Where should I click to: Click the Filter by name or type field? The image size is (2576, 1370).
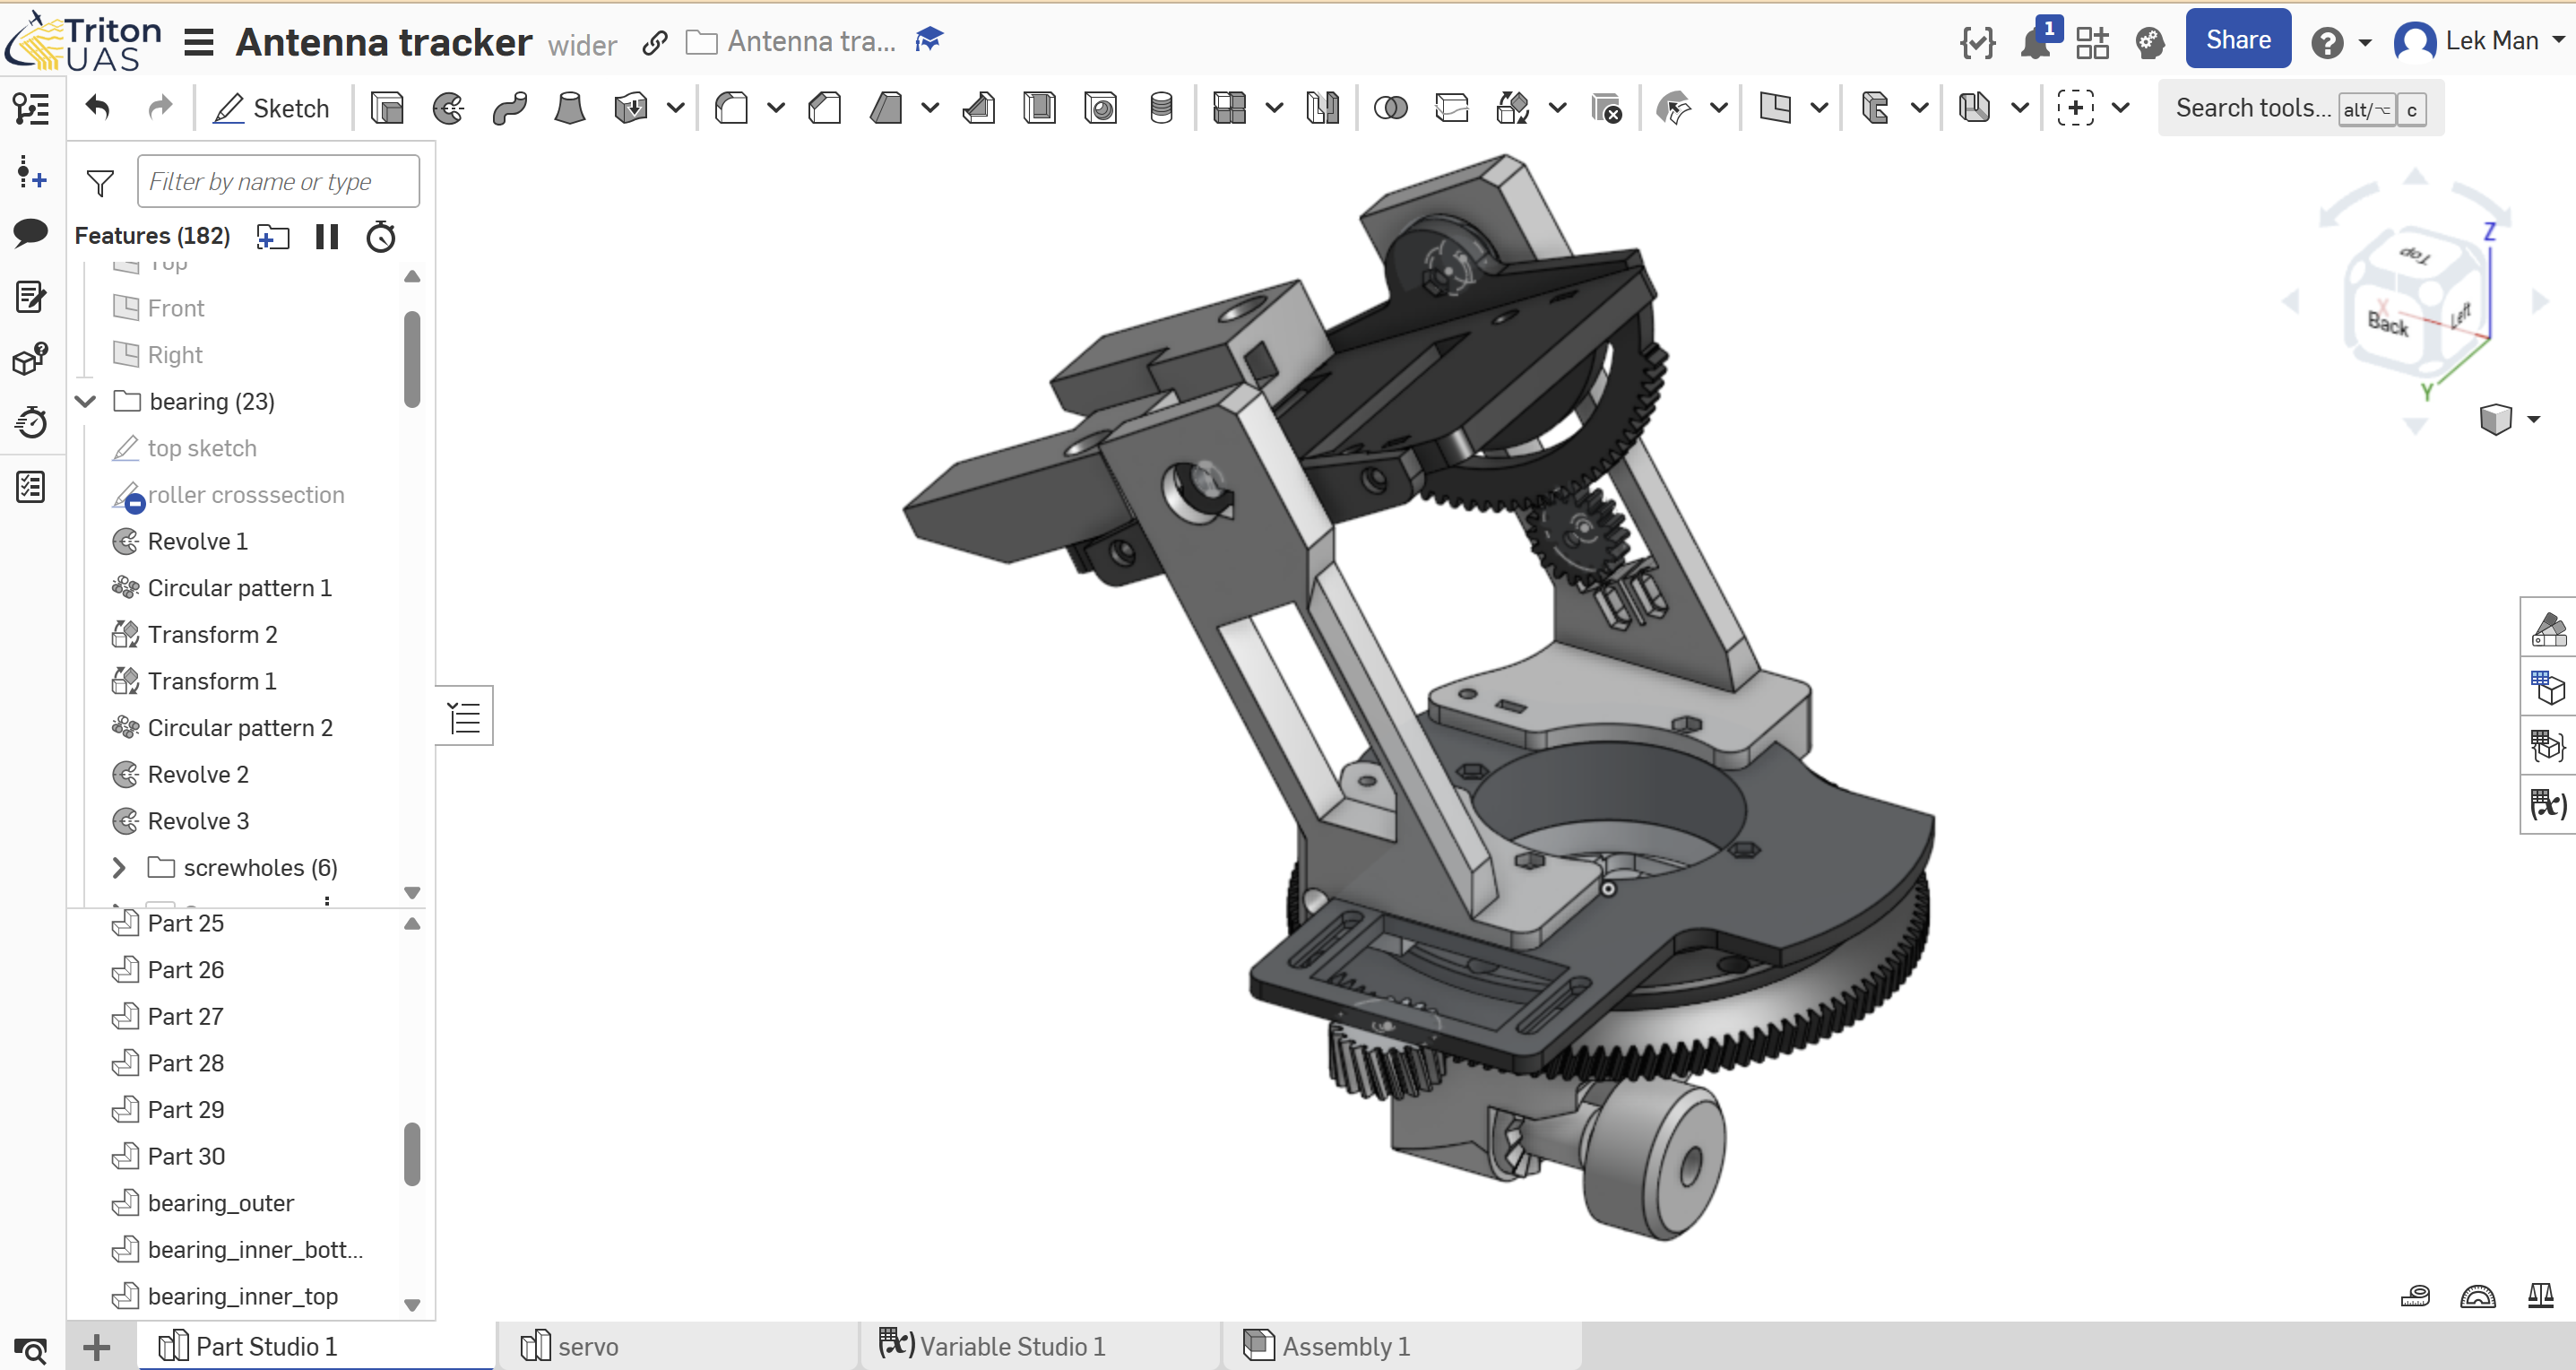point(278,182)
